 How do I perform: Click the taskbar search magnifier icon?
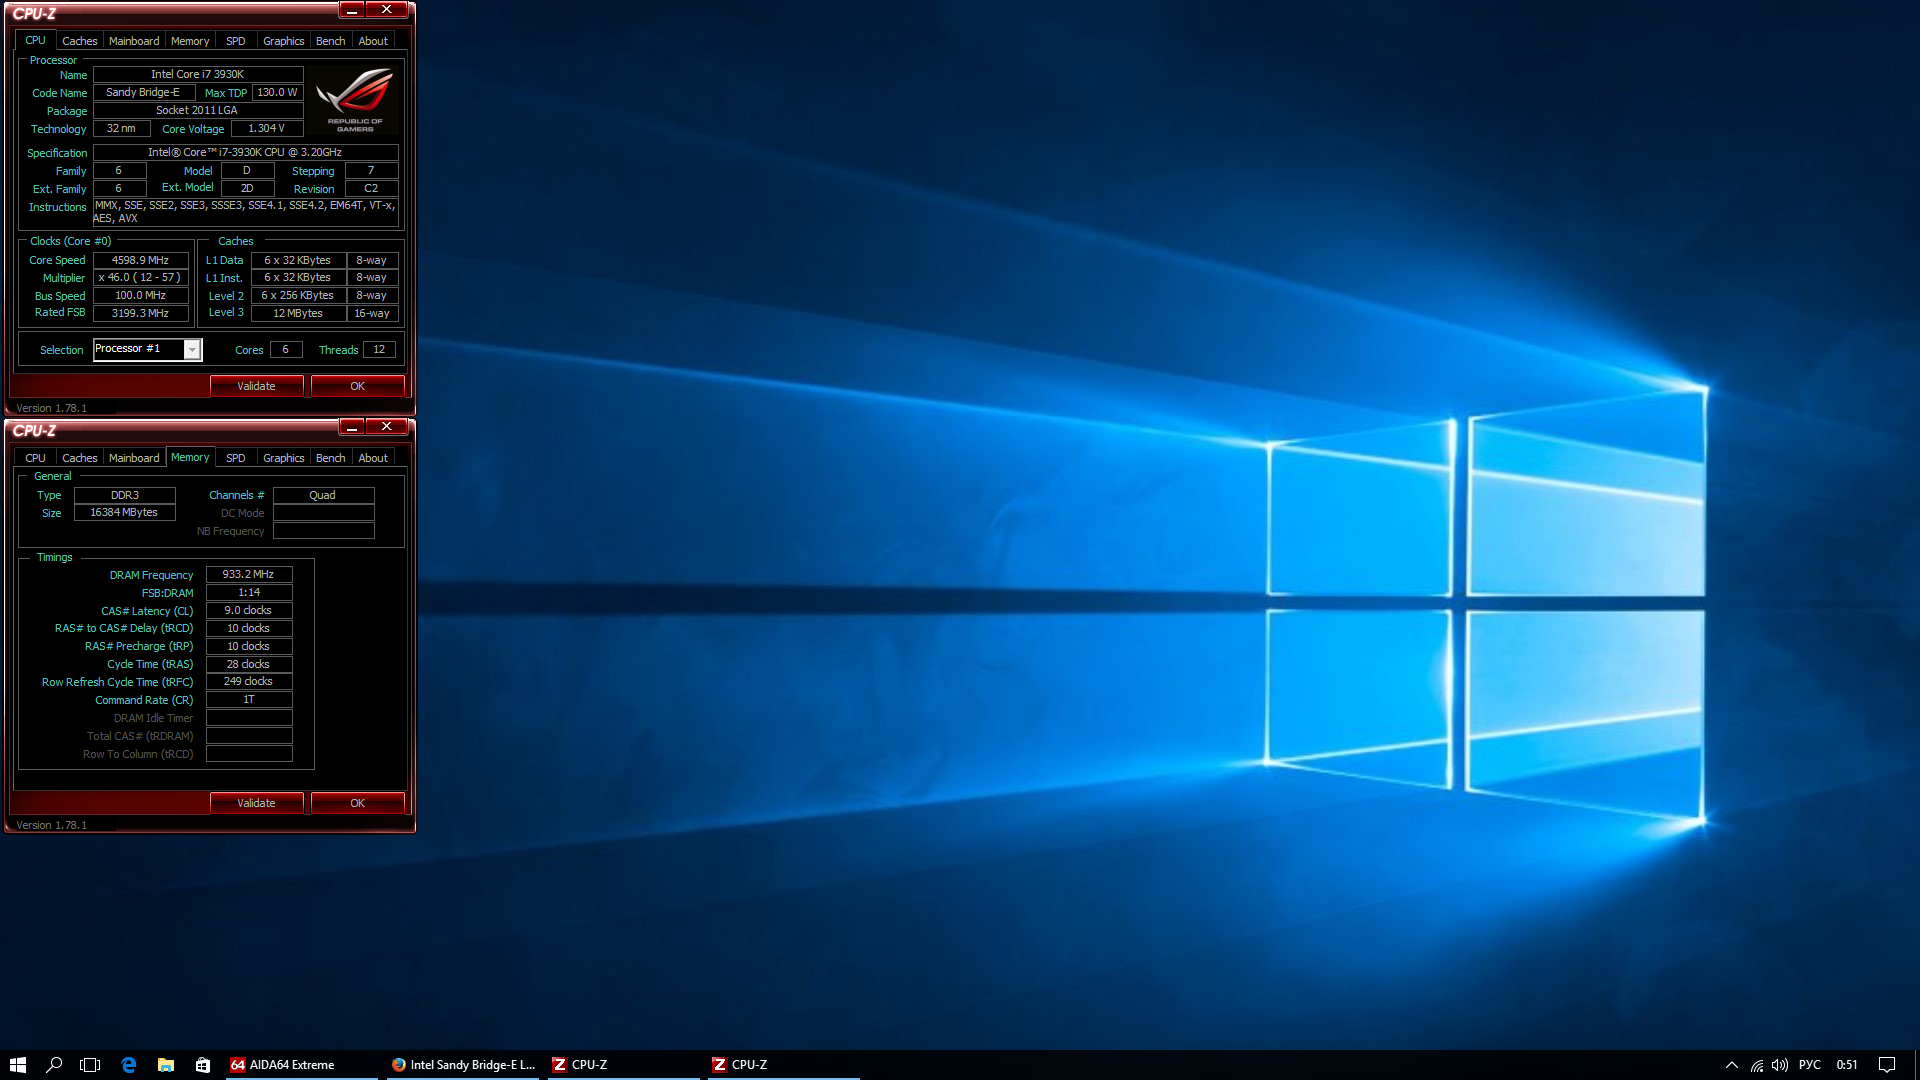point(54,1065)
